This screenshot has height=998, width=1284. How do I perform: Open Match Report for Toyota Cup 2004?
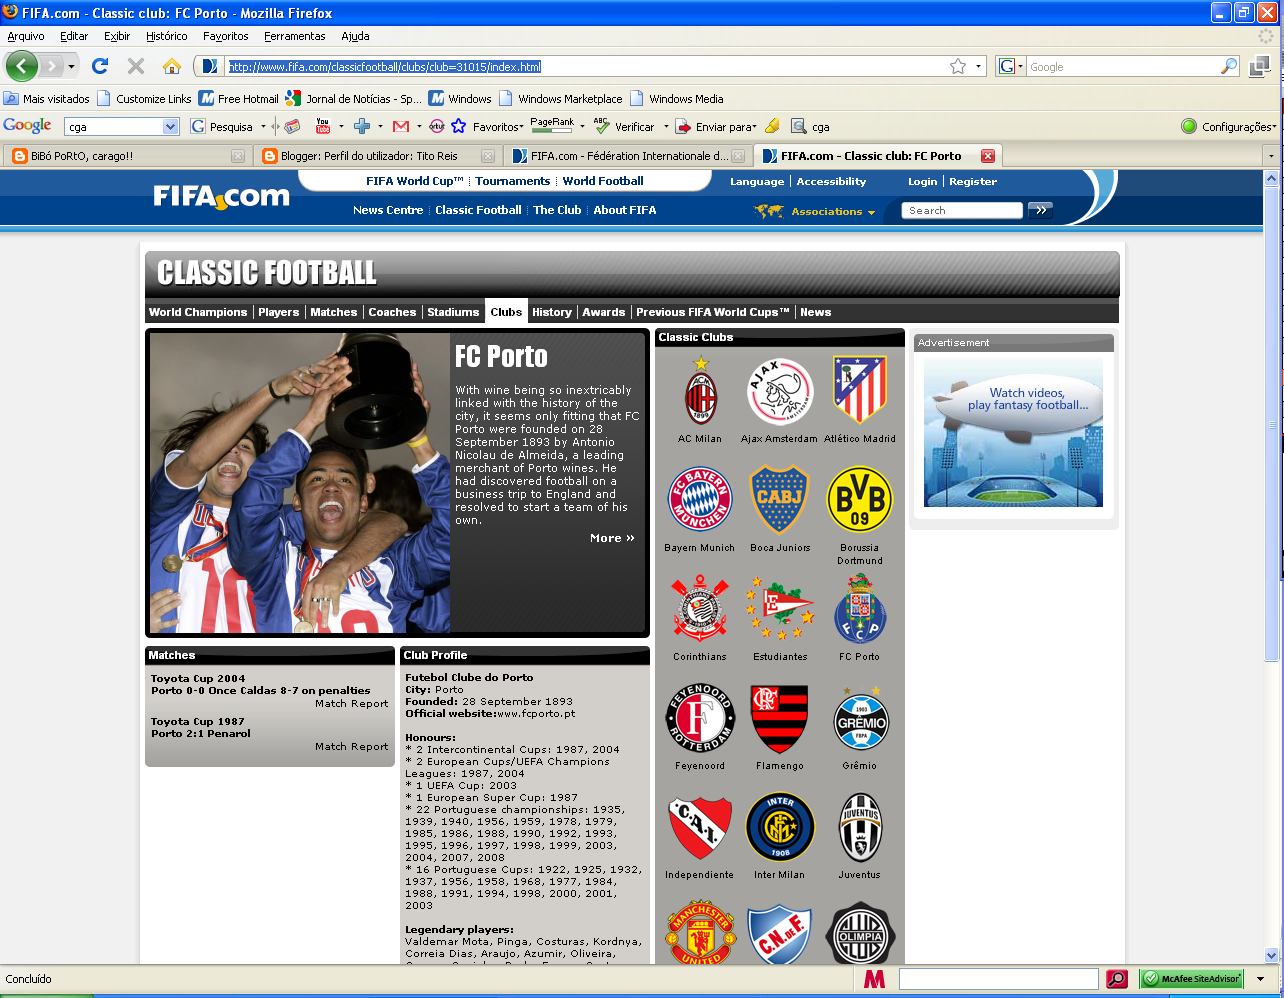pyautogui.click(x=351, y=704)
